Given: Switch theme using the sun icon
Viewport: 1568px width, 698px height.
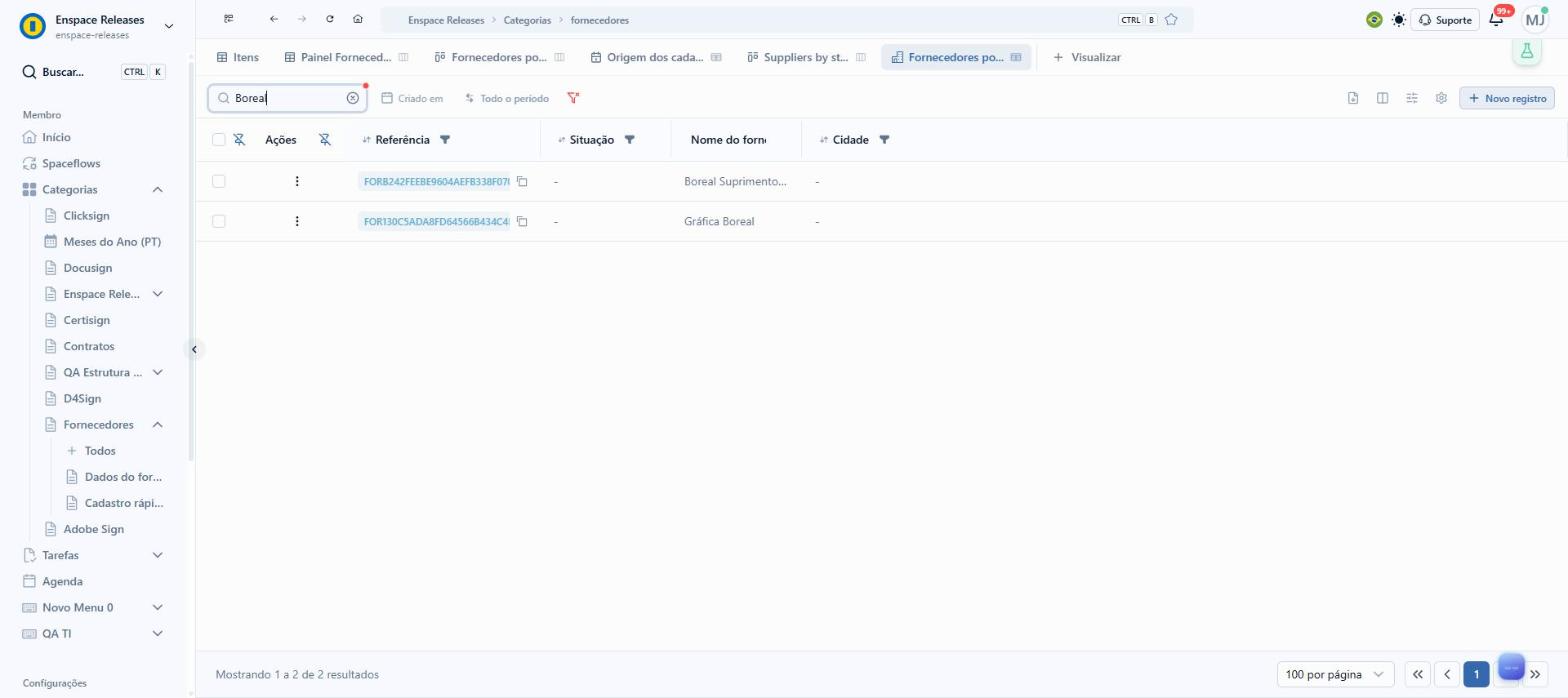Looking at the screenshot, I should (x=1398, y=20).
